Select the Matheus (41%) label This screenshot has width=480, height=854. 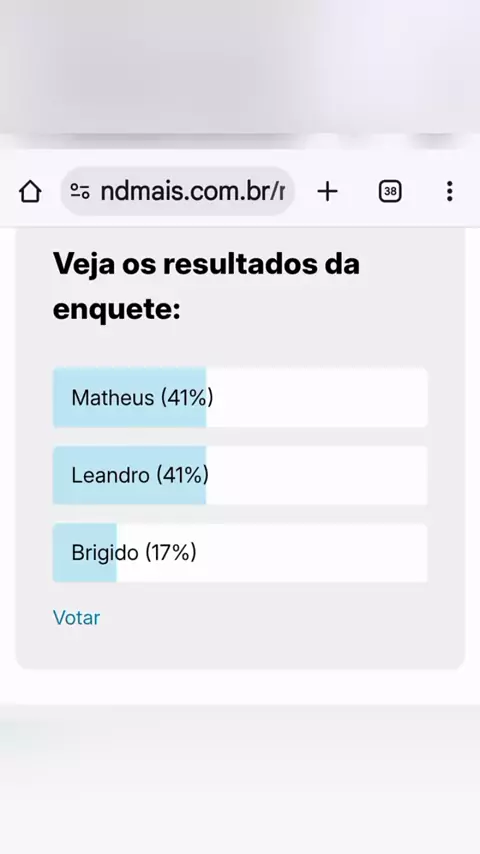point(142,398)
